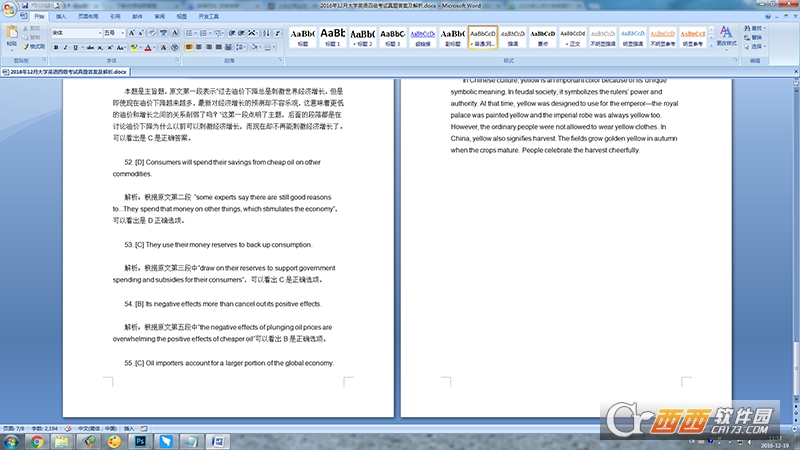Screen dimensions: 800x450
Task: Clear formatting with the eraser icon
Action: coord(152,33)
